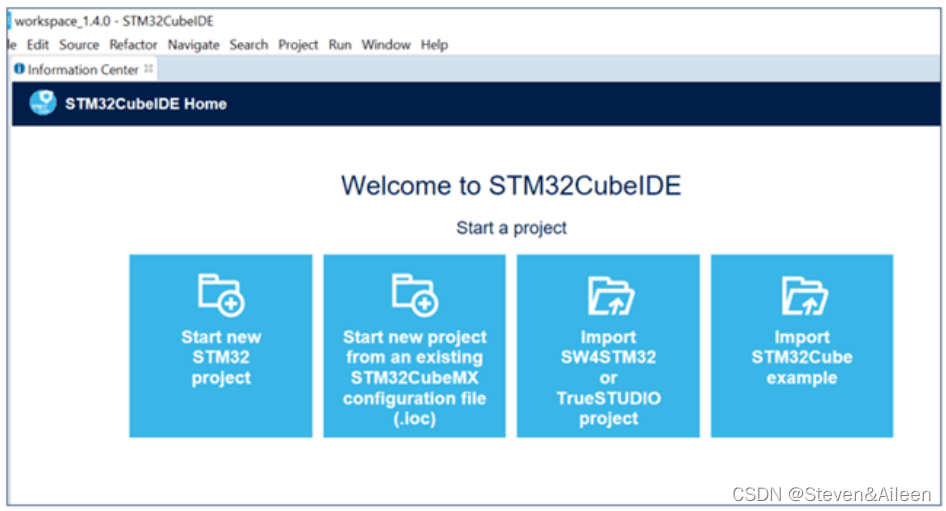Open the Navigate menu
946x511 pixels.
coord(194,45)
